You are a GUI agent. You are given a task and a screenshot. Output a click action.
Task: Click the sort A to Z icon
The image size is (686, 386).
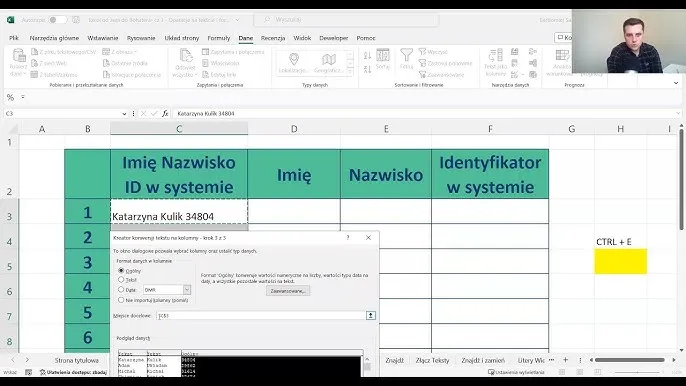click(368, 55)
